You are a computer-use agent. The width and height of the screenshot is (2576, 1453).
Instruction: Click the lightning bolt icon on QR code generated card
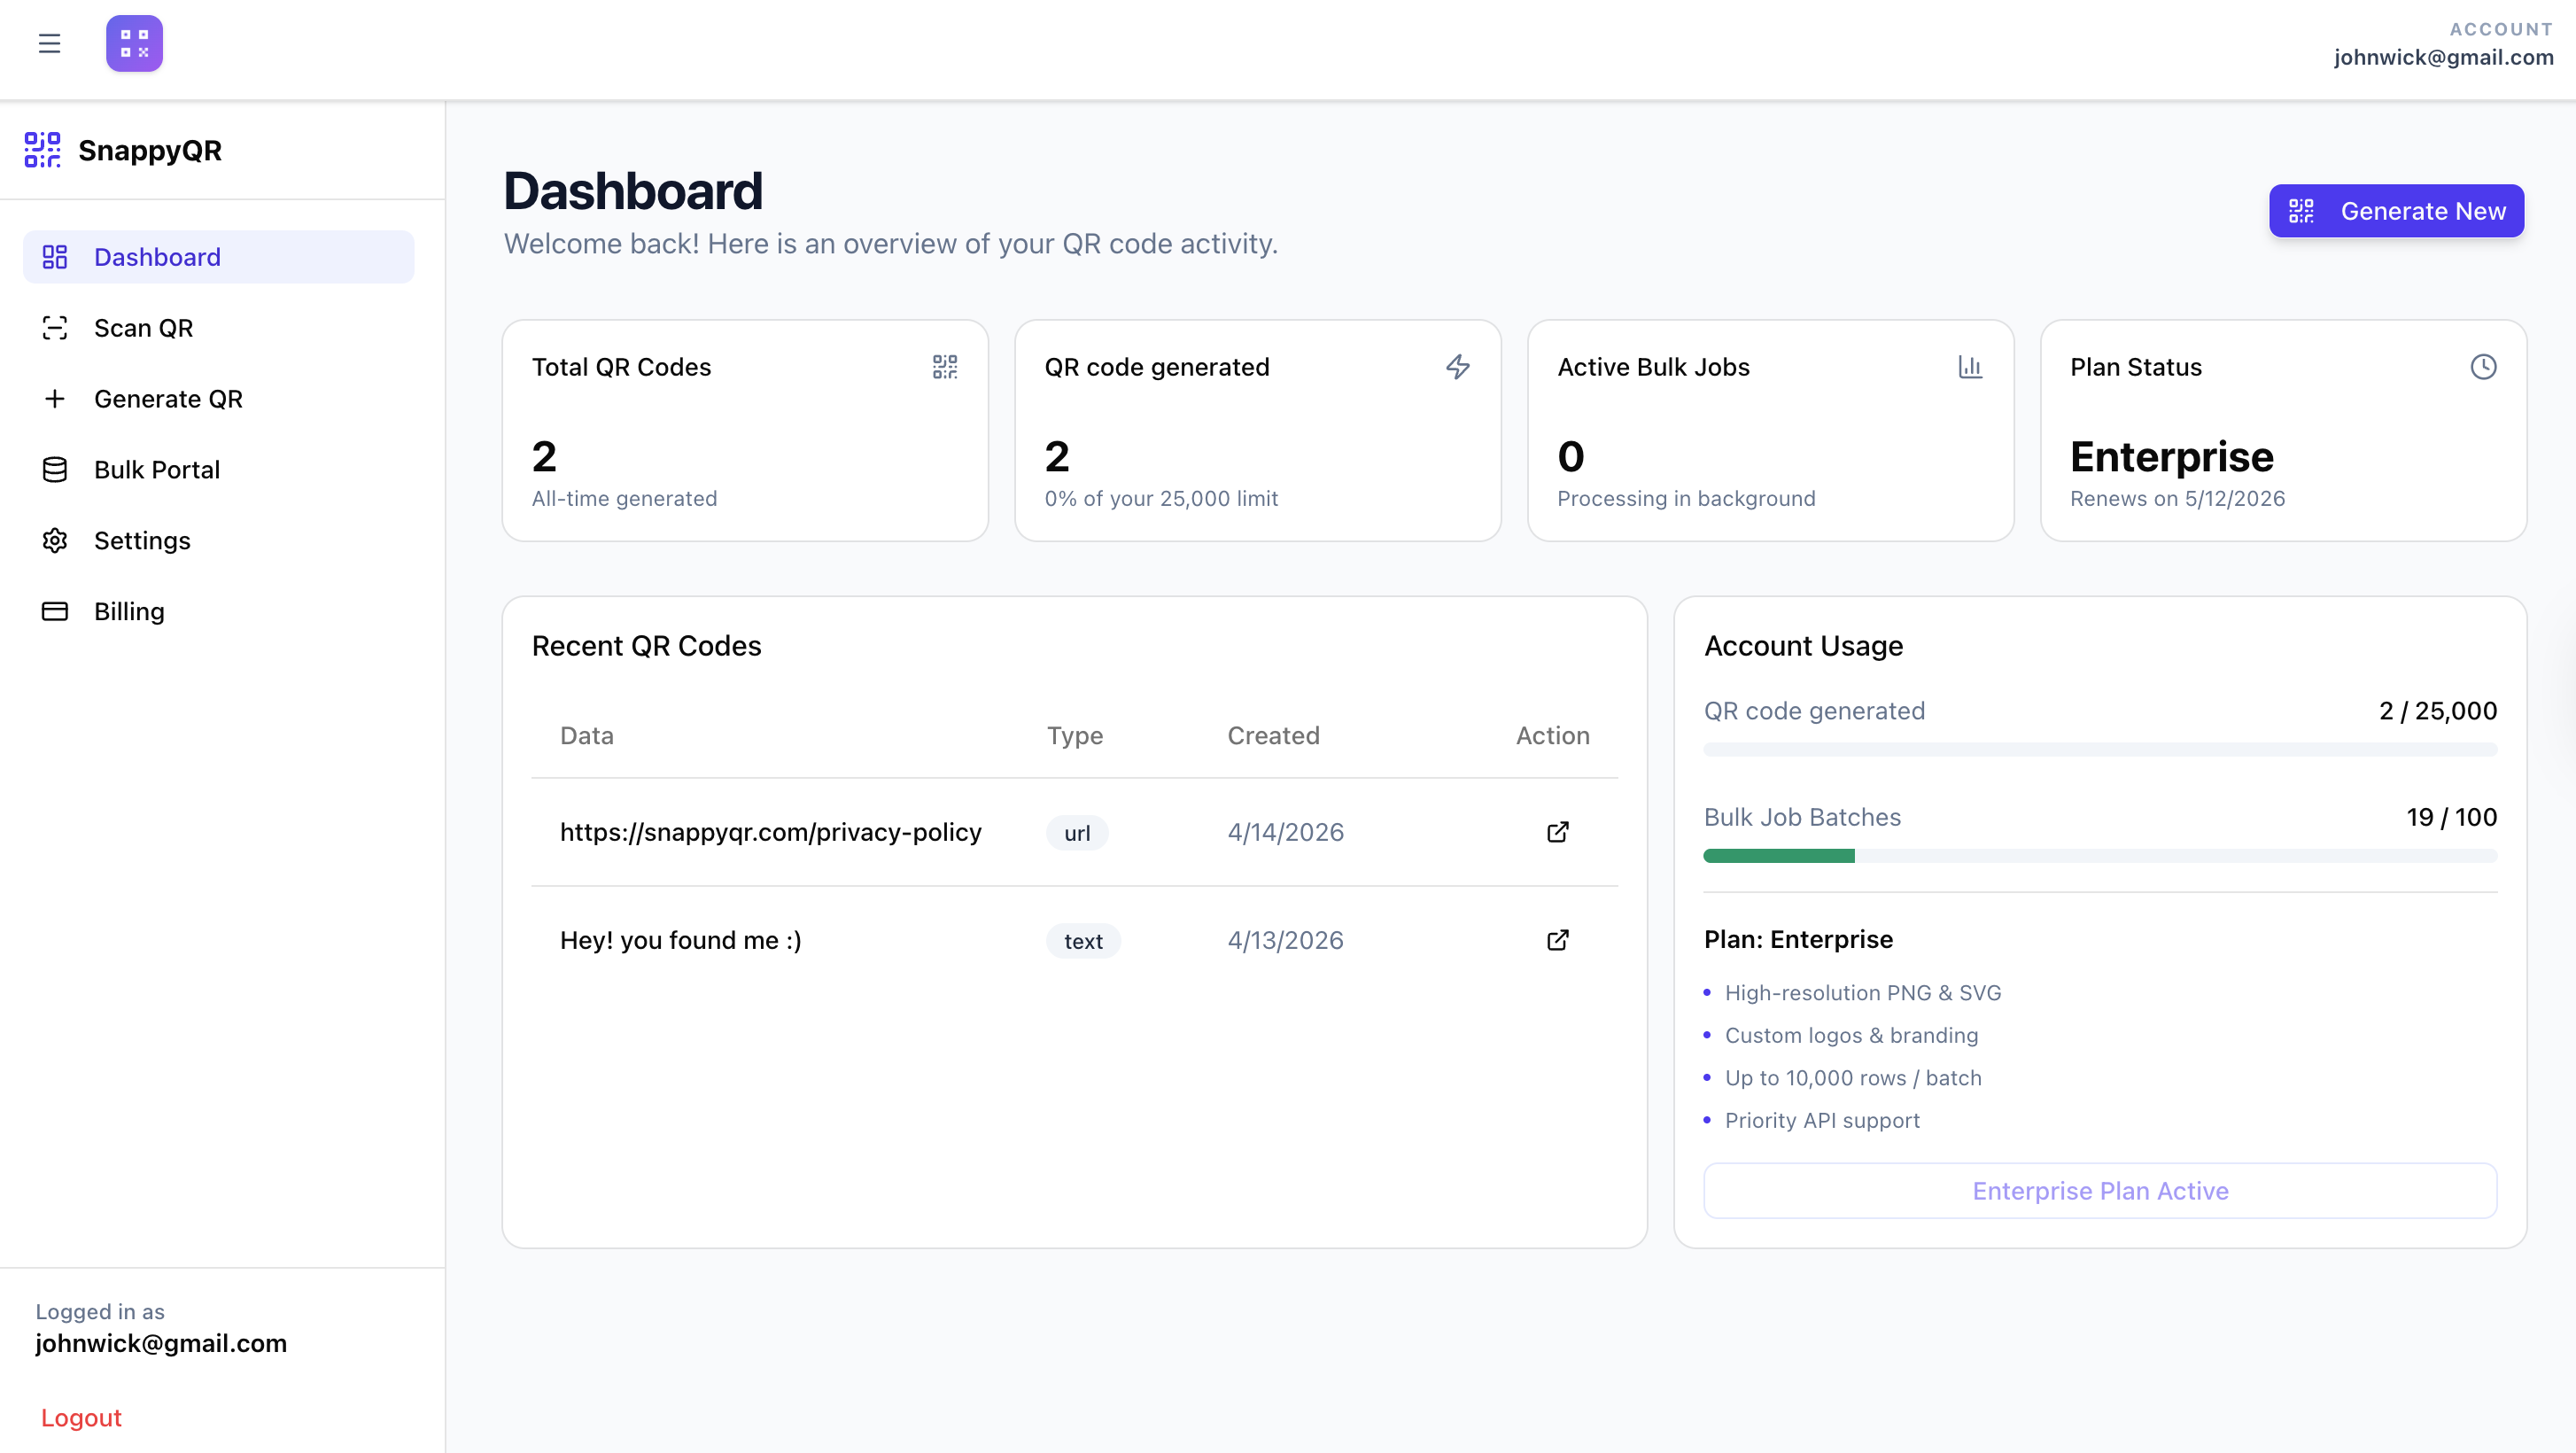(1458, 367)
